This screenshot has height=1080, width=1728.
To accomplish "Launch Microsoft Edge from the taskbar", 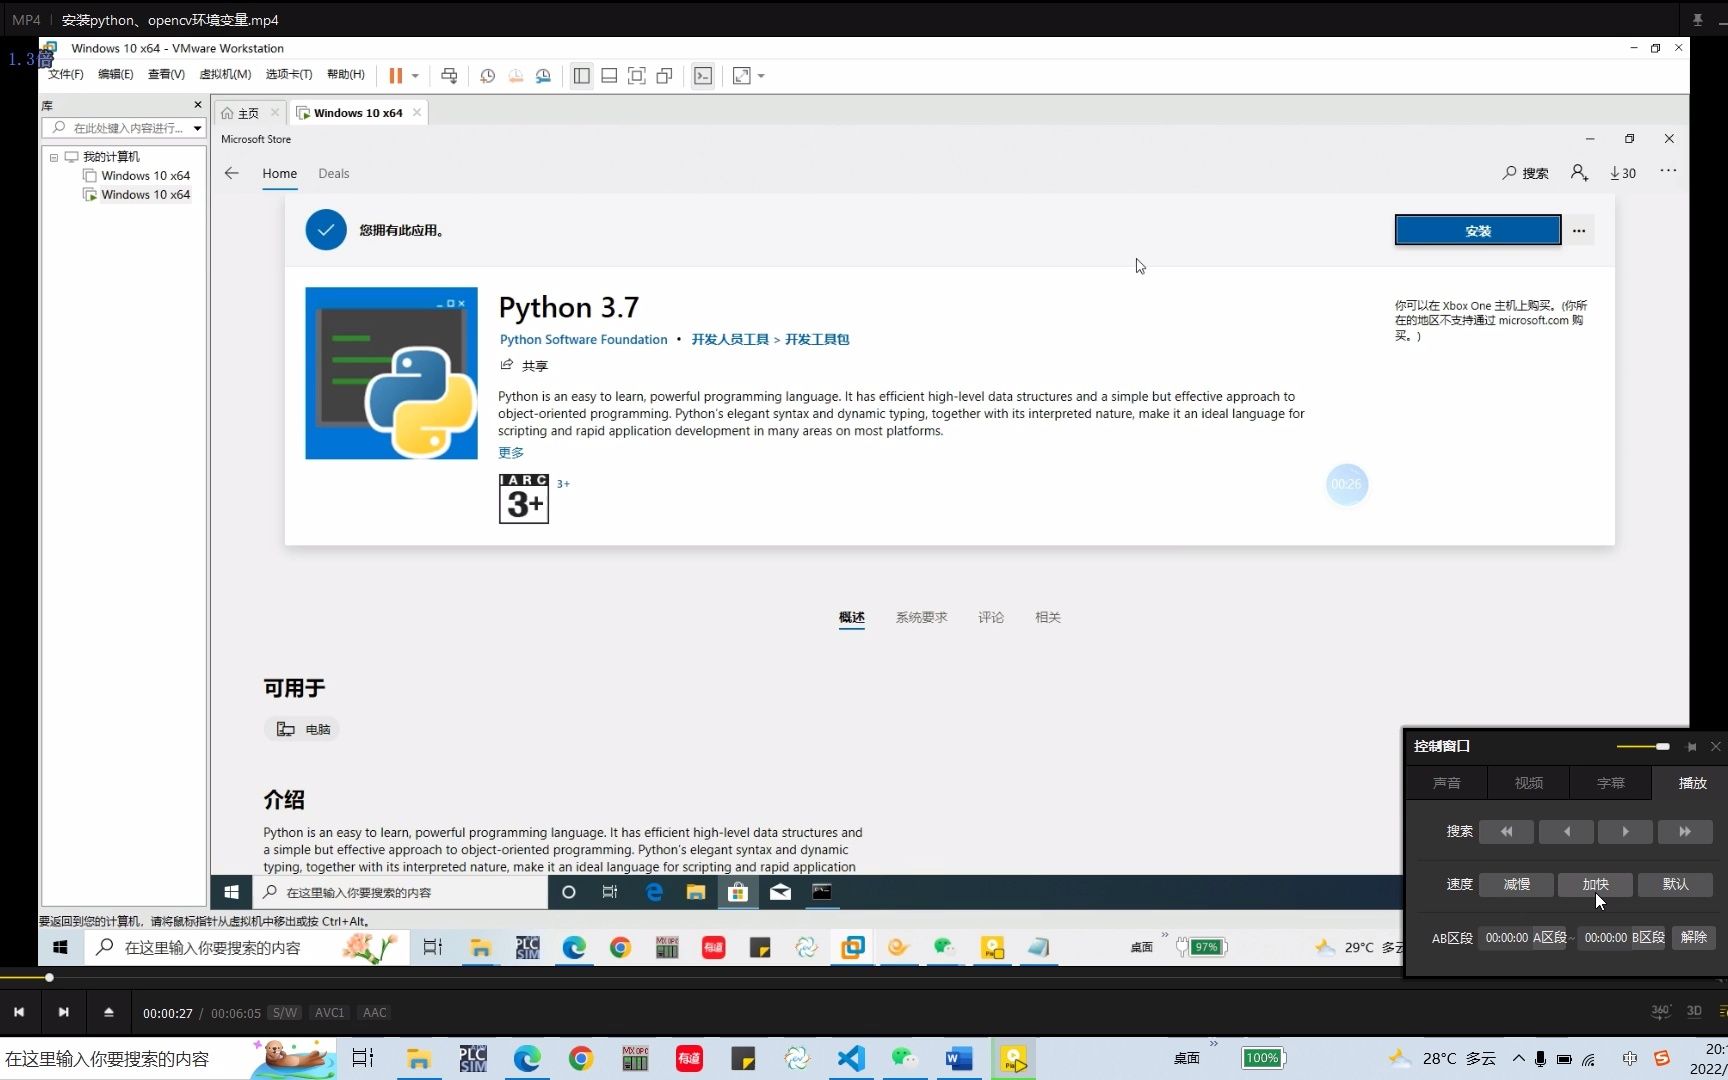I will [527, 1058].
